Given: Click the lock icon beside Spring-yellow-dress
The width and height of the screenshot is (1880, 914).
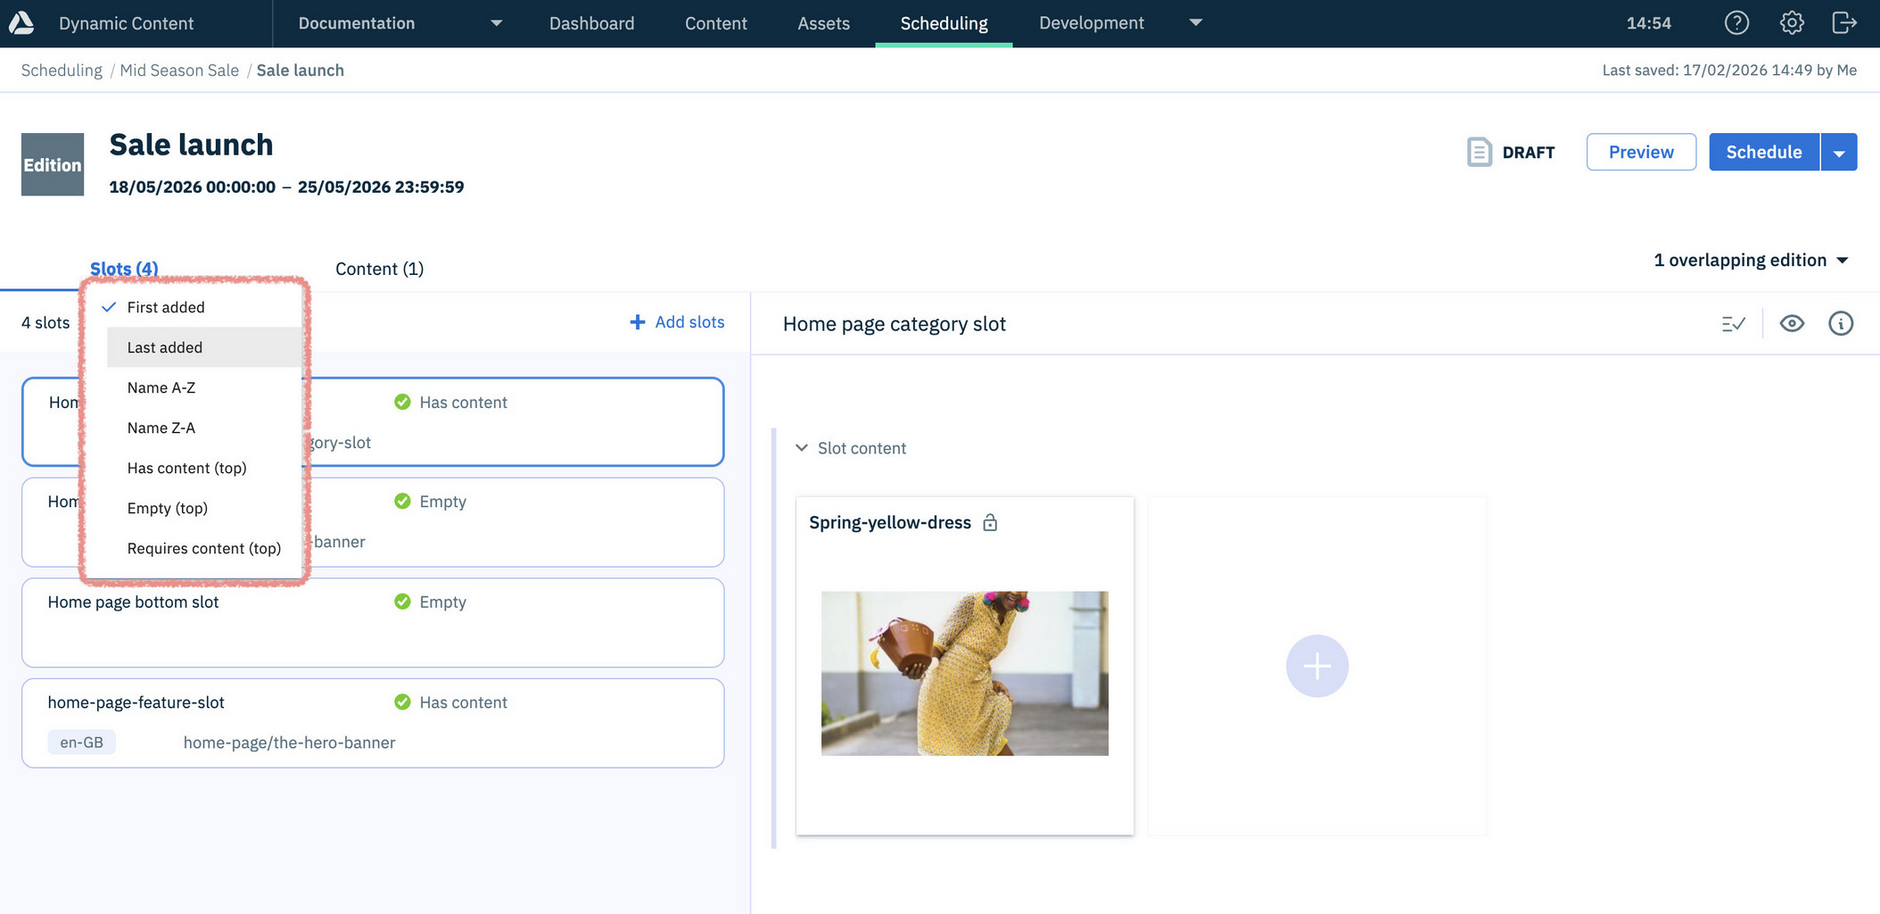Looking at the screenshot, I should coord(990,523).
